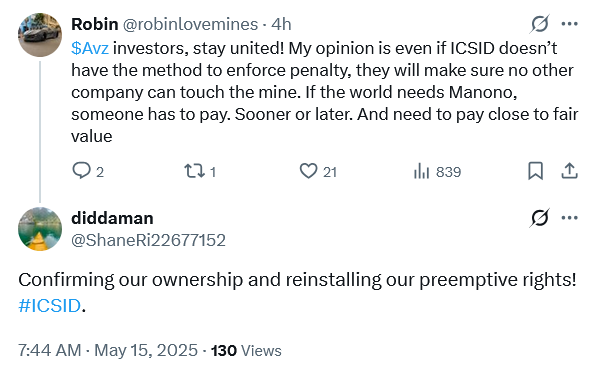Viewport: 598px width, 368px height.
Task: Open the 7:44 AM May 15, 2025 timestamp
Action: click(108, 350)
